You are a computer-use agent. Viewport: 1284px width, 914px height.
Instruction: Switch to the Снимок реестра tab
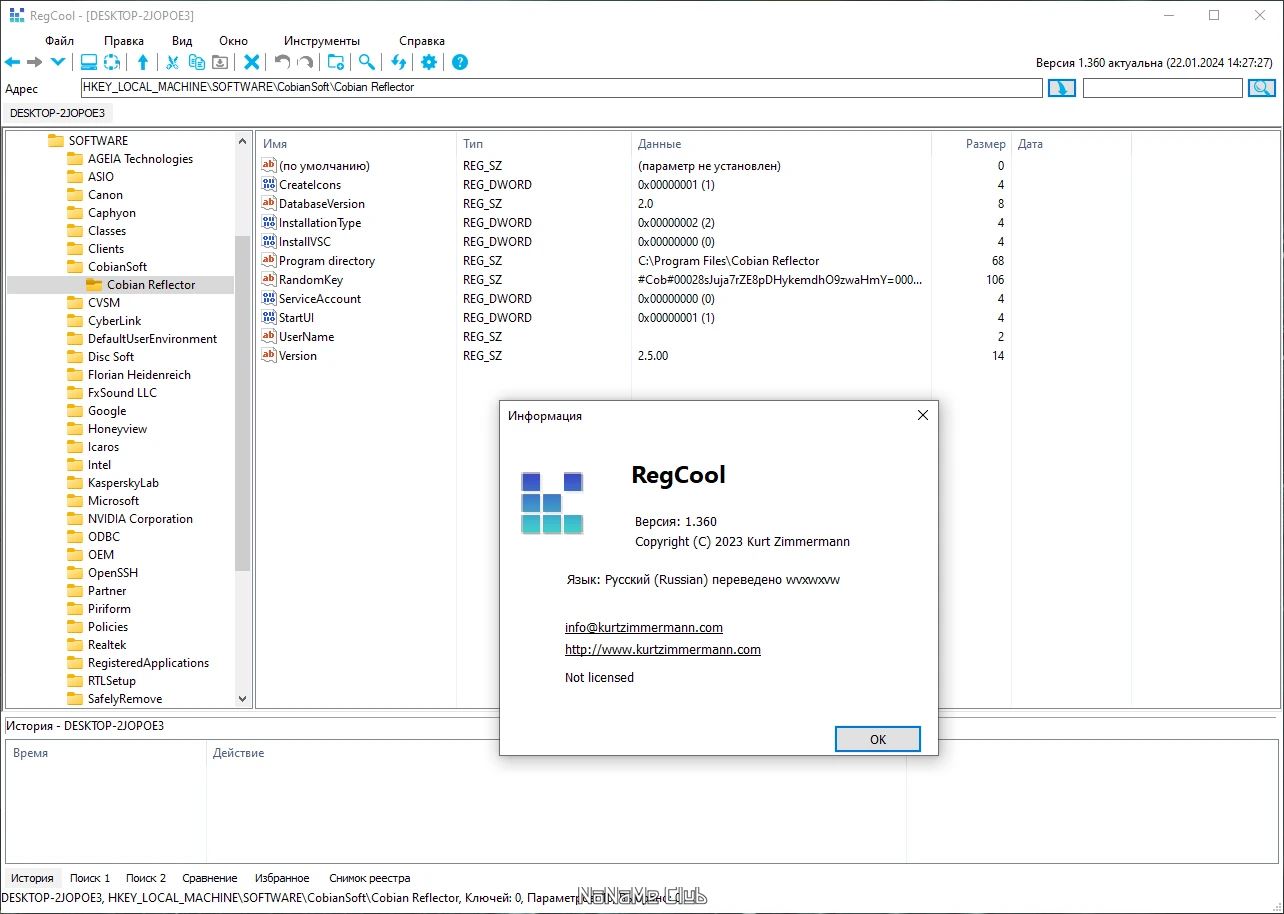click(x=370, y=878)
